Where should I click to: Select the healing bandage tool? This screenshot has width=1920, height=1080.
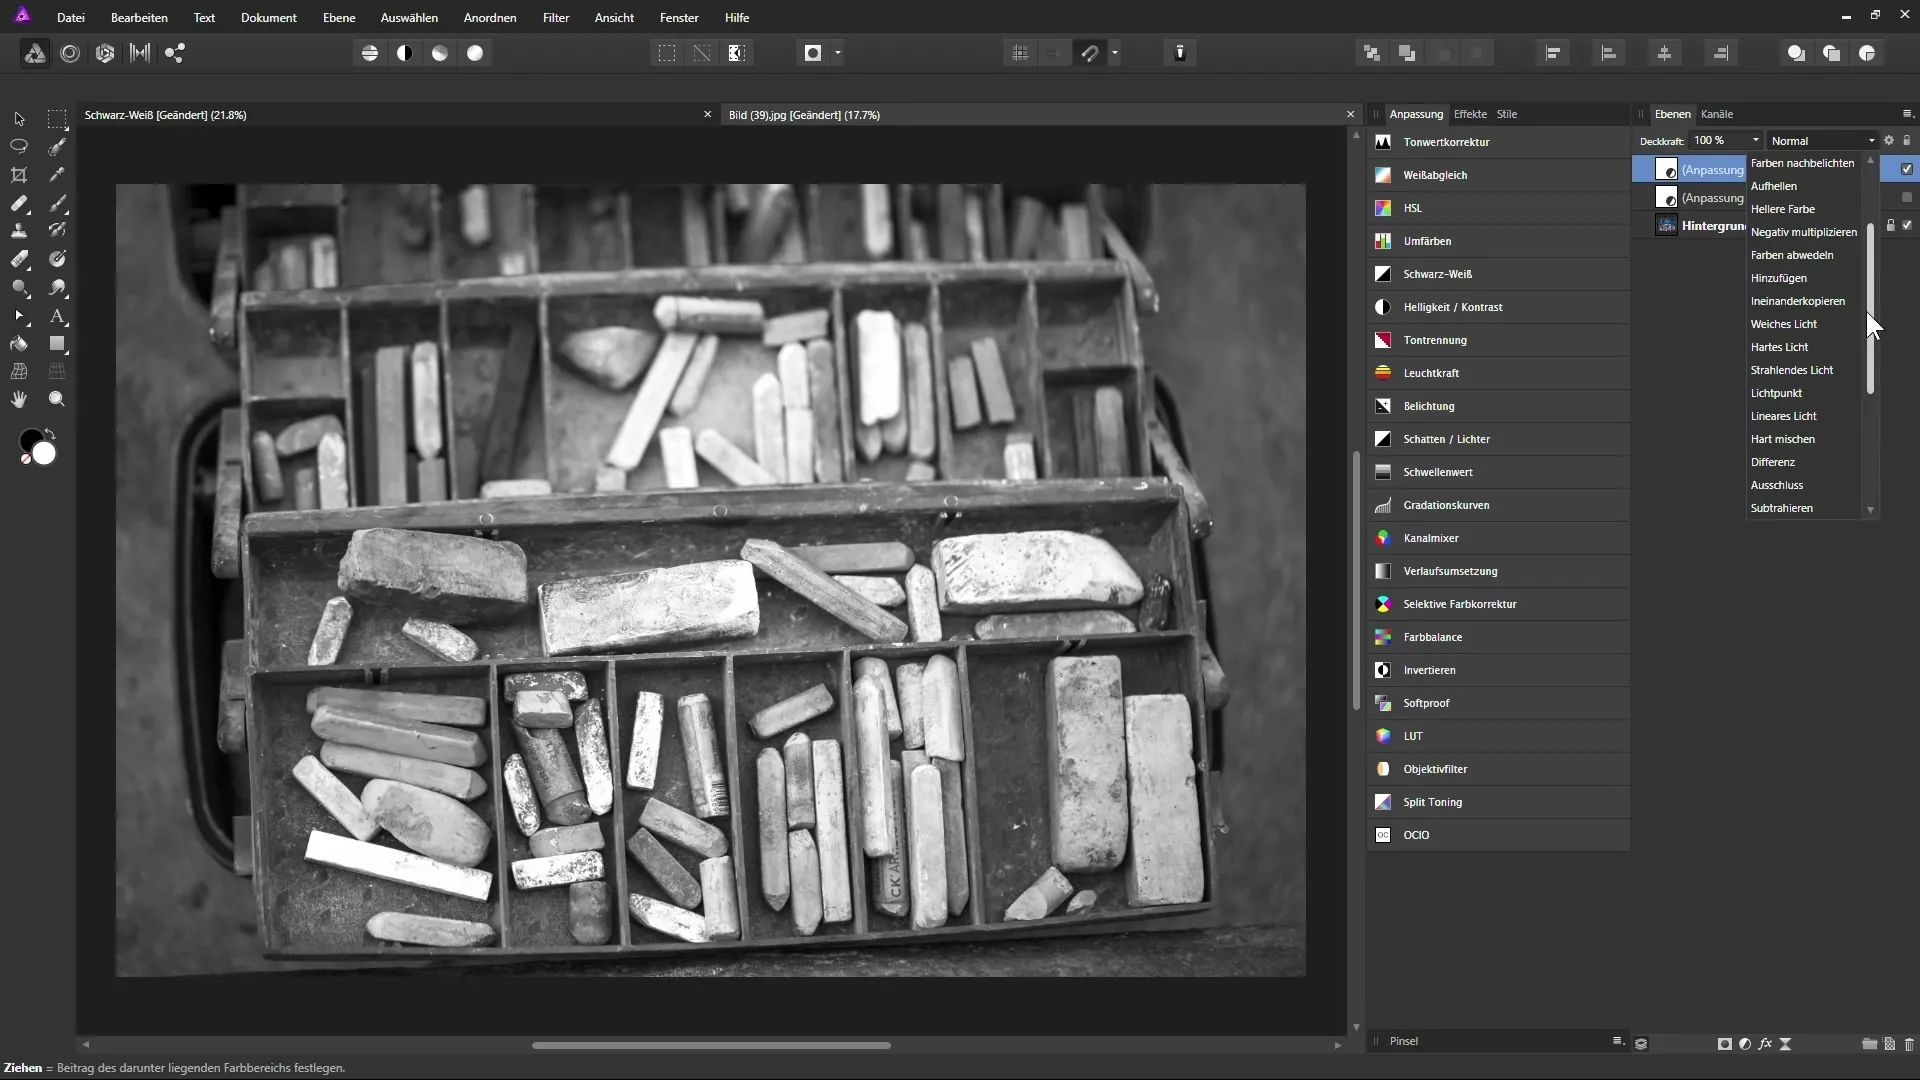tap(19, 203)
